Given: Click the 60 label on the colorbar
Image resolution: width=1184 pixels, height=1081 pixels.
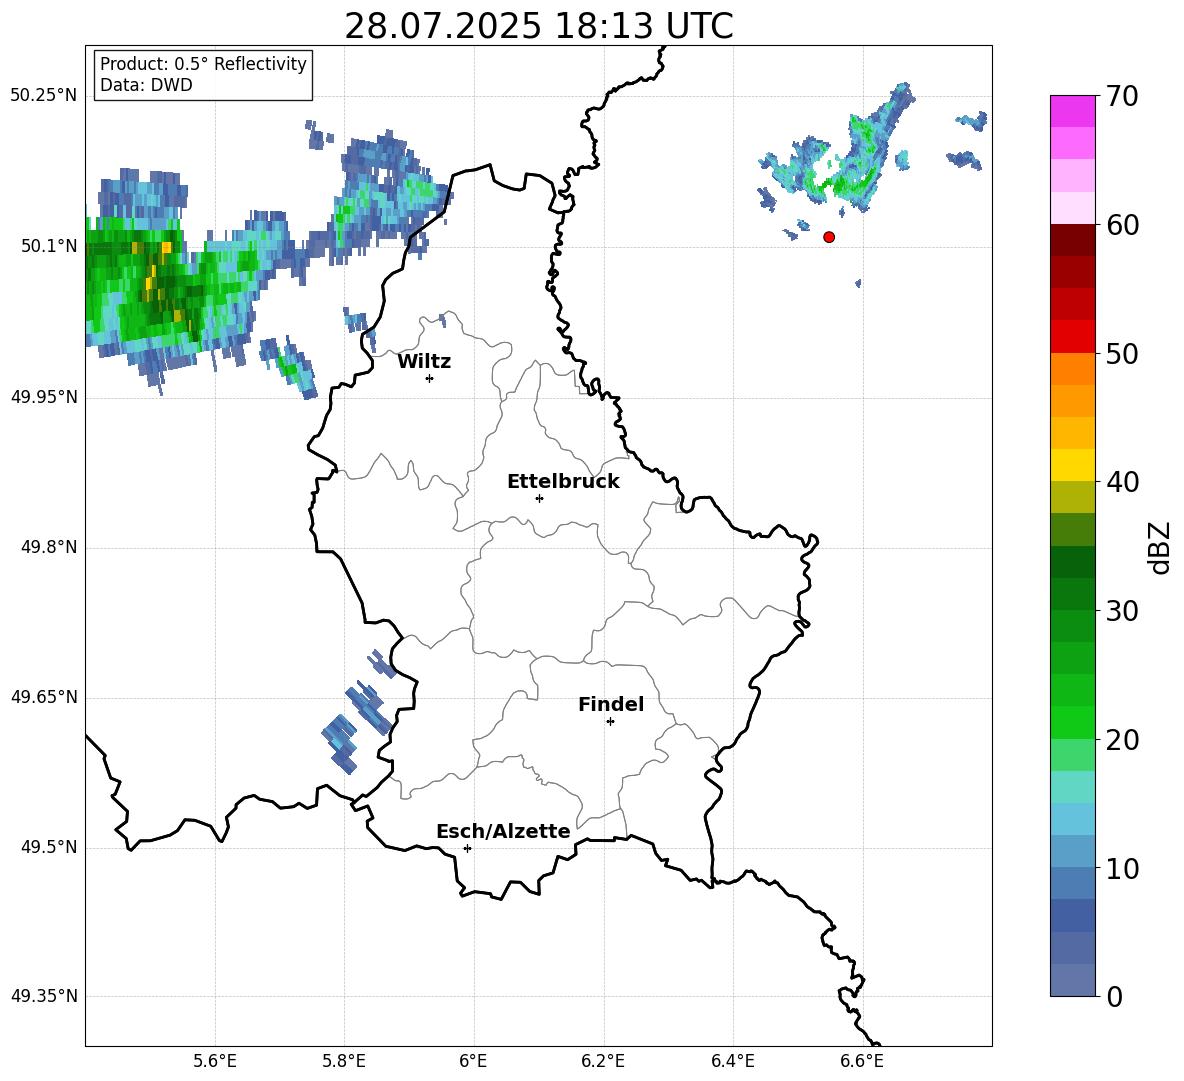Looking at the screenshot, I should [1122, 225].
